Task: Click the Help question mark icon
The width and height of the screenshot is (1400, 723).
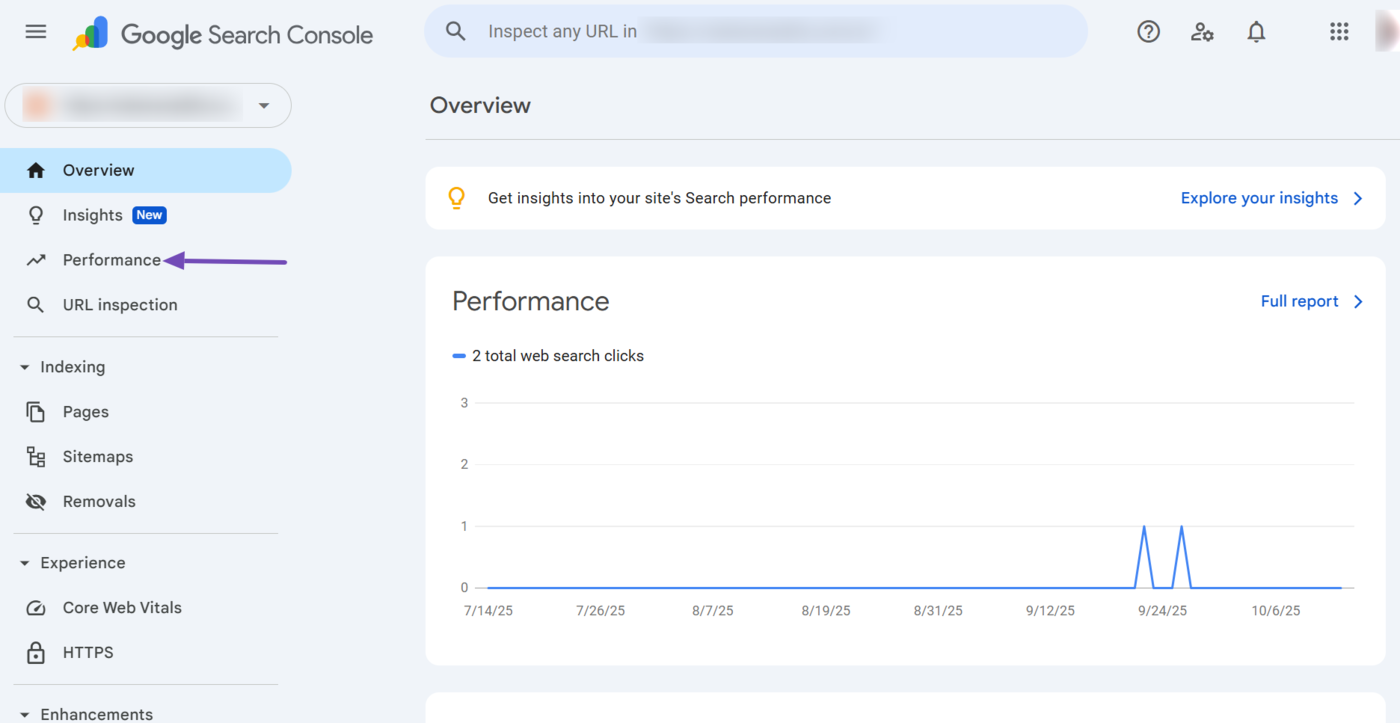Action: click(x=1148, y=32)
